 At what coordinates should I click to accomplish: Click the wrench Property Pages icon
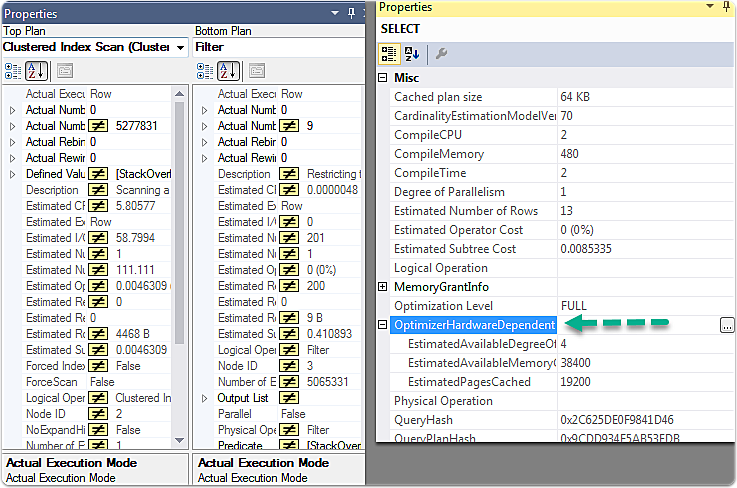(x=441, y=54)
